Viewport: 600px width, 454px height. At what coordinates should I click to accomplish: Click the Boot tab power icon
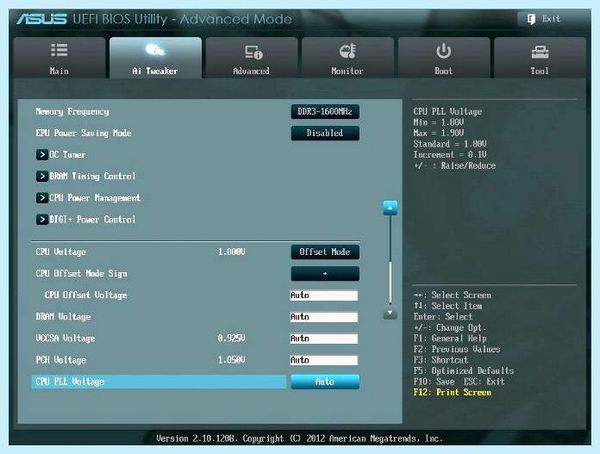click(443, 51)
